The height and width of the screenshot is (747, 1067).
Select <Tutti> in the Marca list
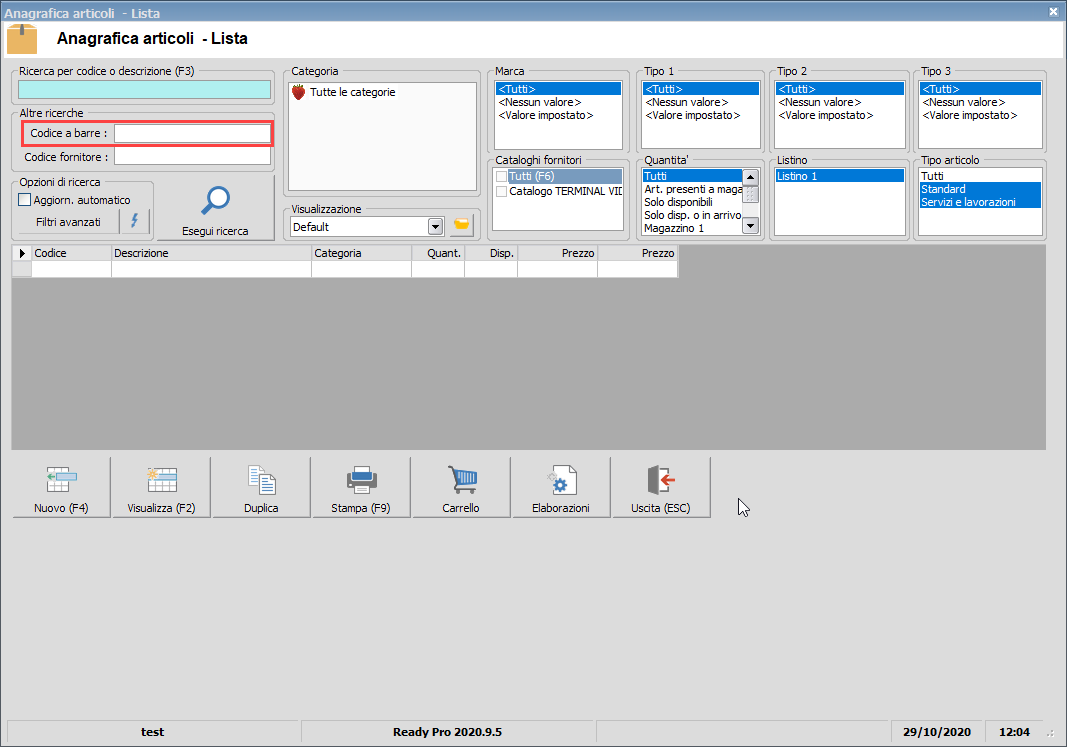(558, 89)
